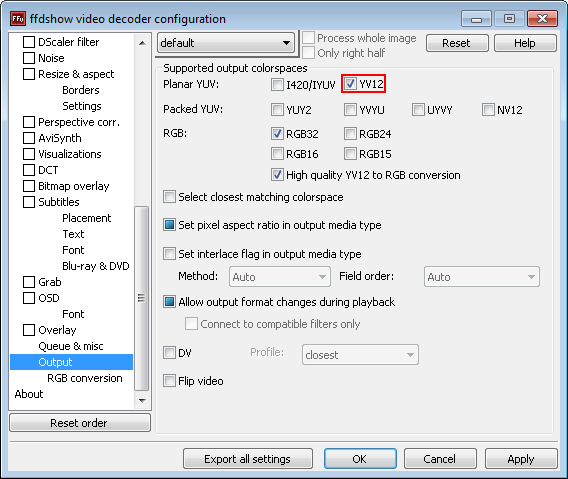Select the Output page in tree
Screen dimensions: 568x479
click(71, 362)
